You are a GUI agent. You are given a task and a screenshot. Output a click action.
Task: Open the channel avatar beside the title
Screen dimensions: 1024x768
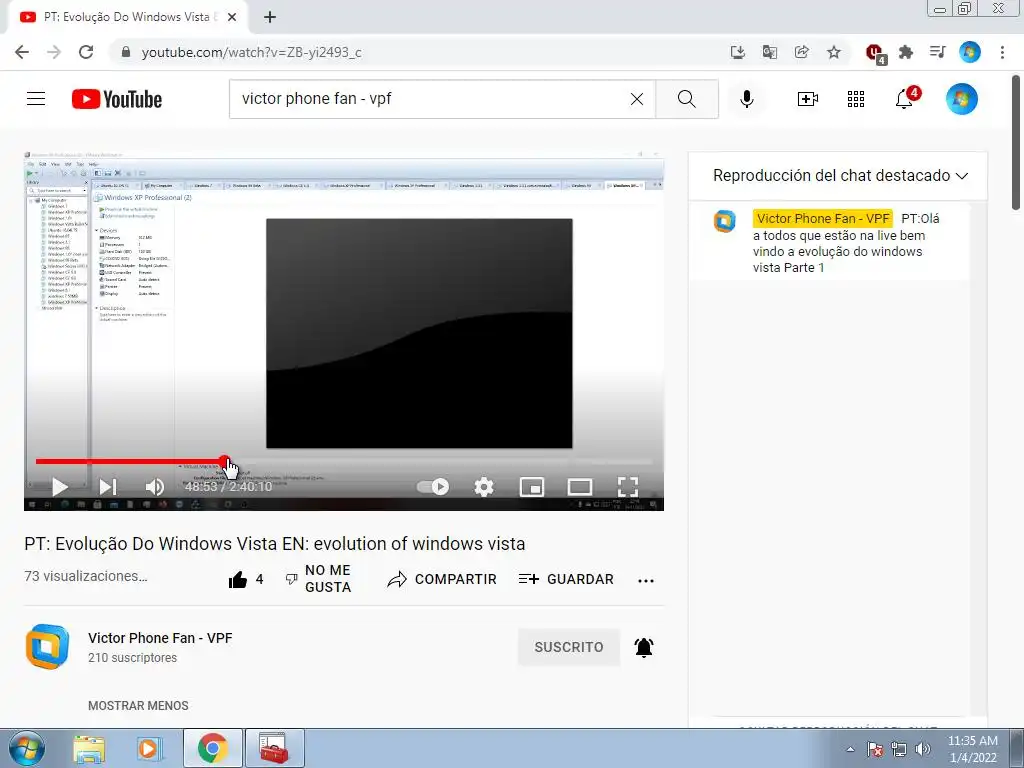coord(47,647)
